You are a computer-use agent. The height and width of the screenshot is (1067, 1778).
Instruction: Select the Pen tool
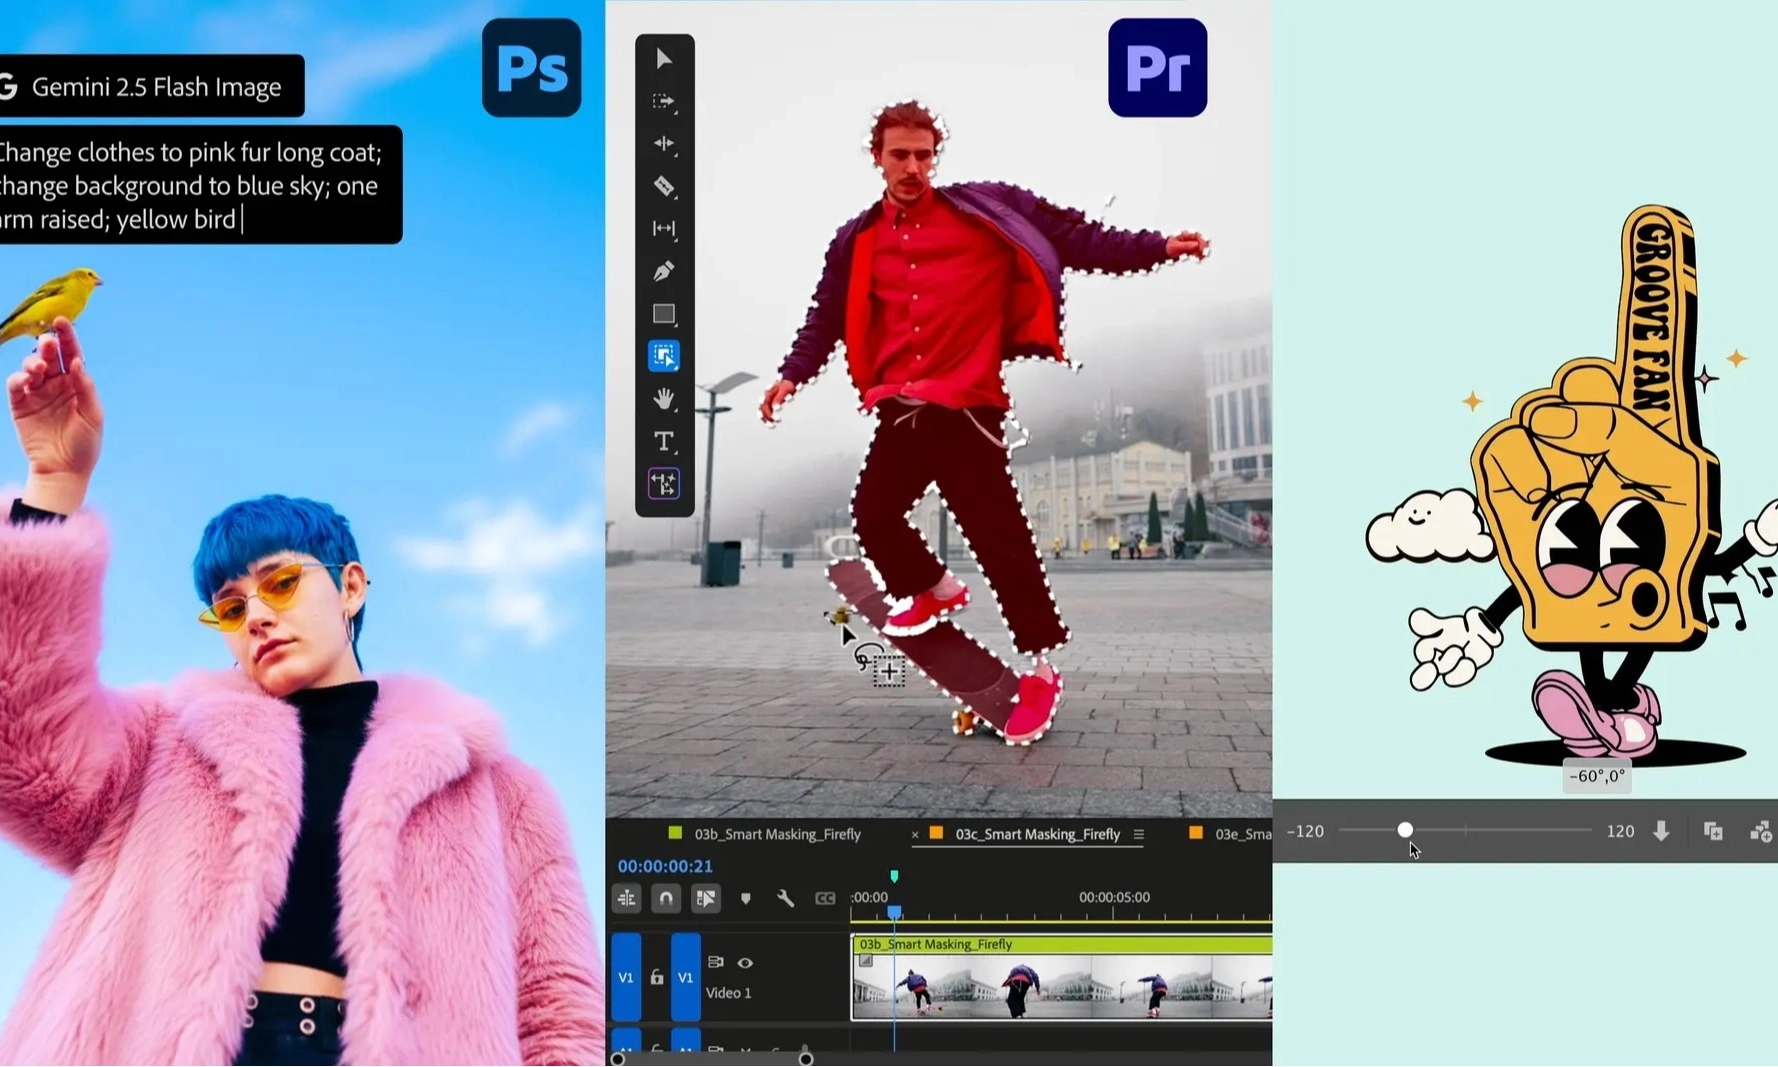tap(664, 269)
